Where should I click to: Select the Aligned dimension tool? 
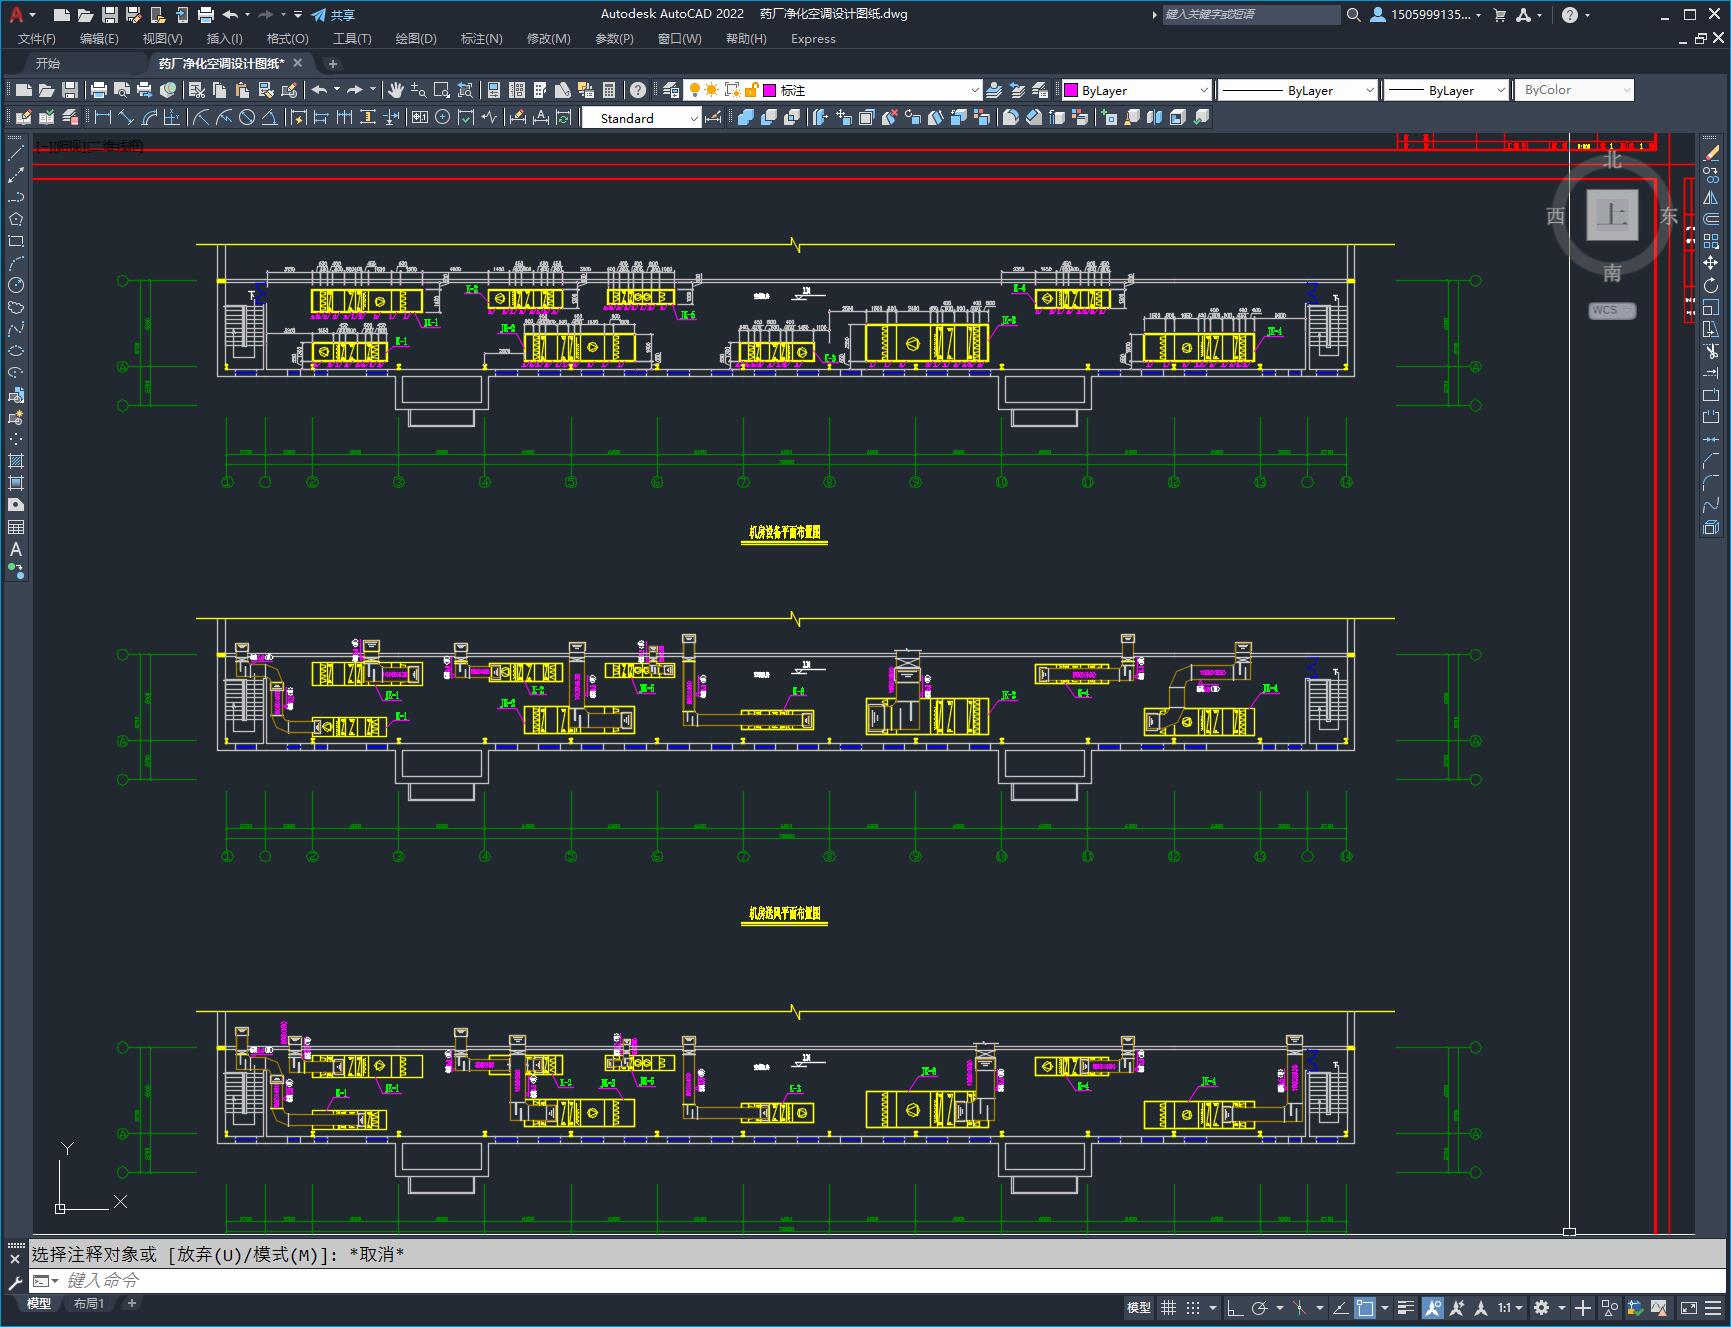click(126, 118)
